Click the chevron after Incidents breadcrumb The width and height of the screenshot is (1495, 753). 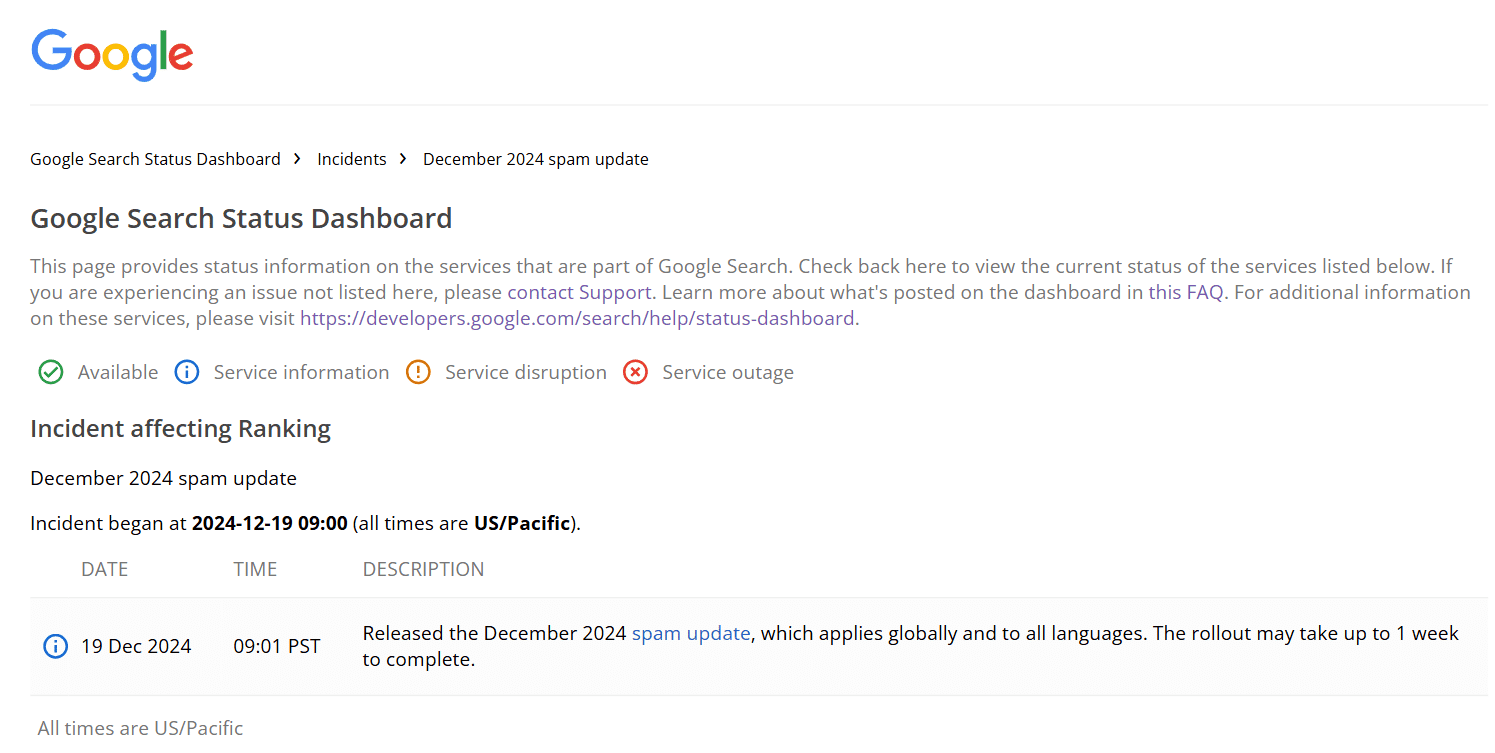[402, 158]
